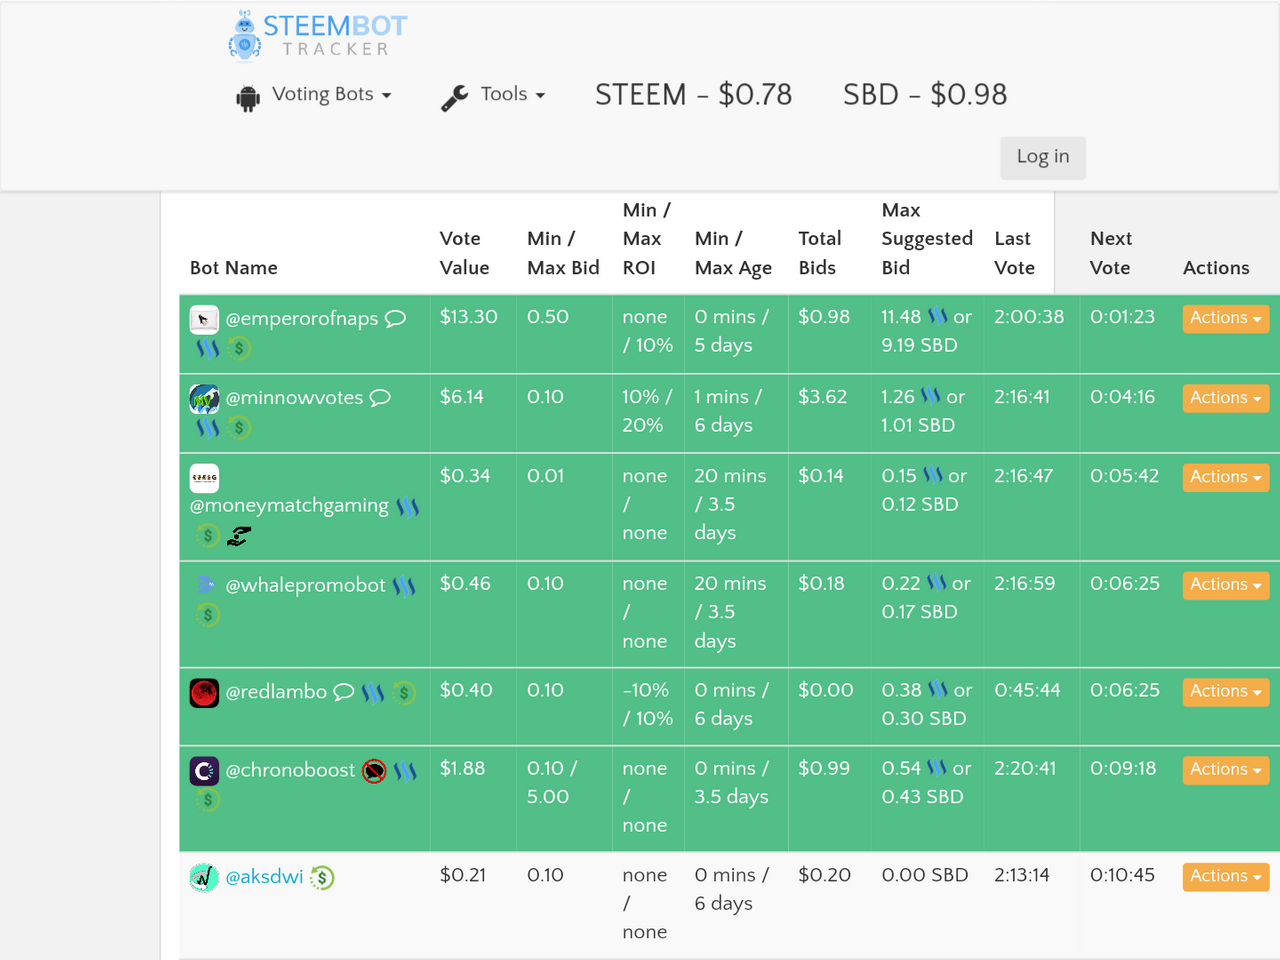Click the comment bubble icon next to @redlambo
1280x960 pixels.
[343, 692]
